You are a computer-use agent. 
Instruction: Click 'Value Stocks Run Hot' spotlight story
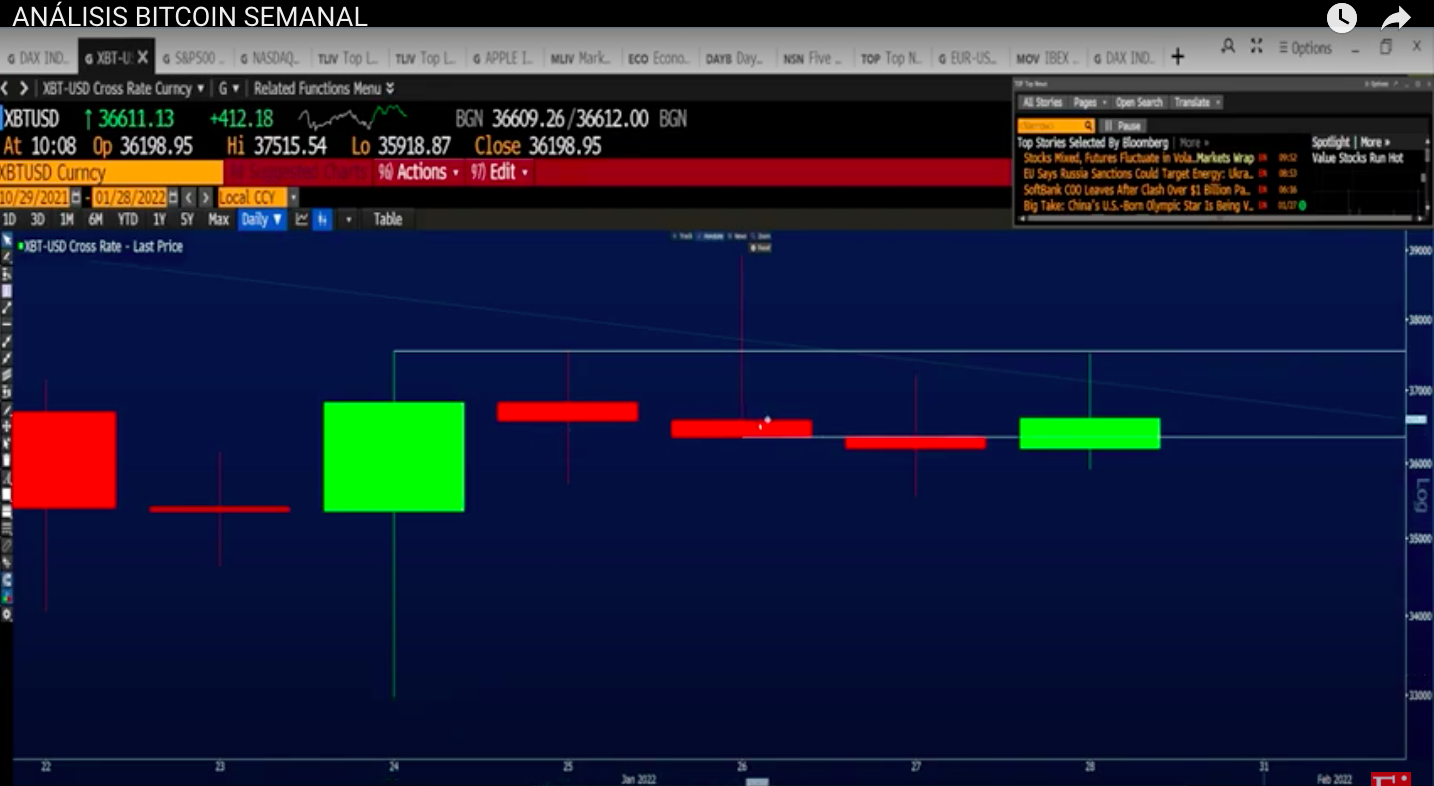[1358, 158]
